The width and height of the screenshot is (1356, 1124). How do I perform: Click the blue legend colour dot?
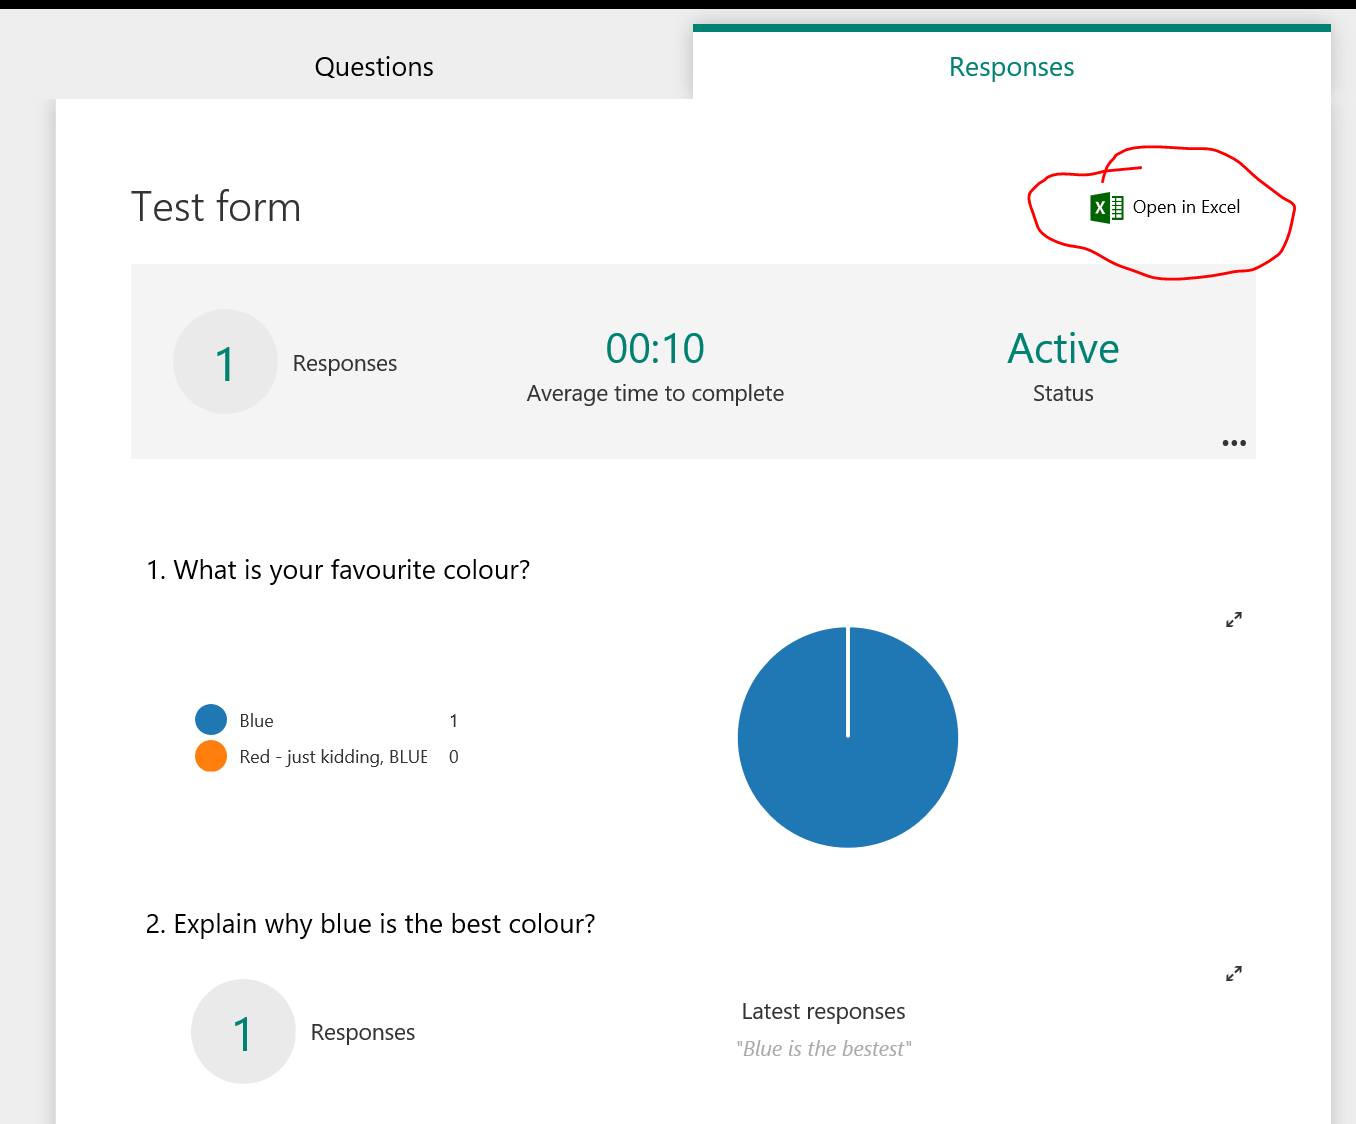tap(211, 720)
